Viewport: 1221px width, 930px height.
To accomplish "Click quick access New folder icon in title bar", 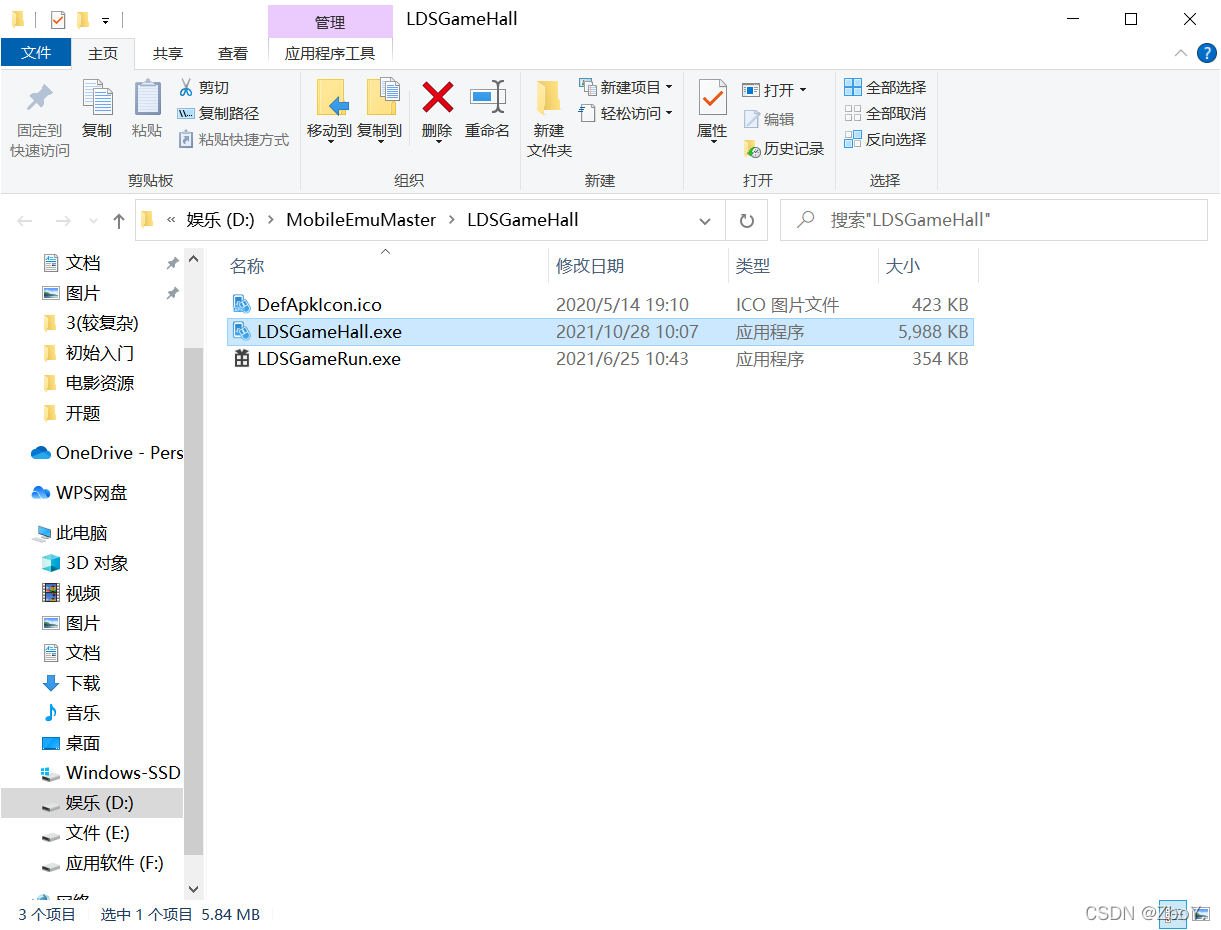I will pos(83,19).
